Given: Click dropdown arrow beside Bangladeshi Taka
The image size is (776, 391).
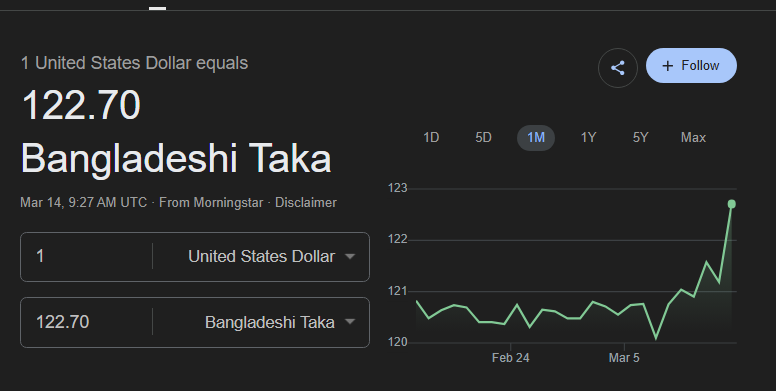Looking at the screenshot, I should [x=350, y=322].
